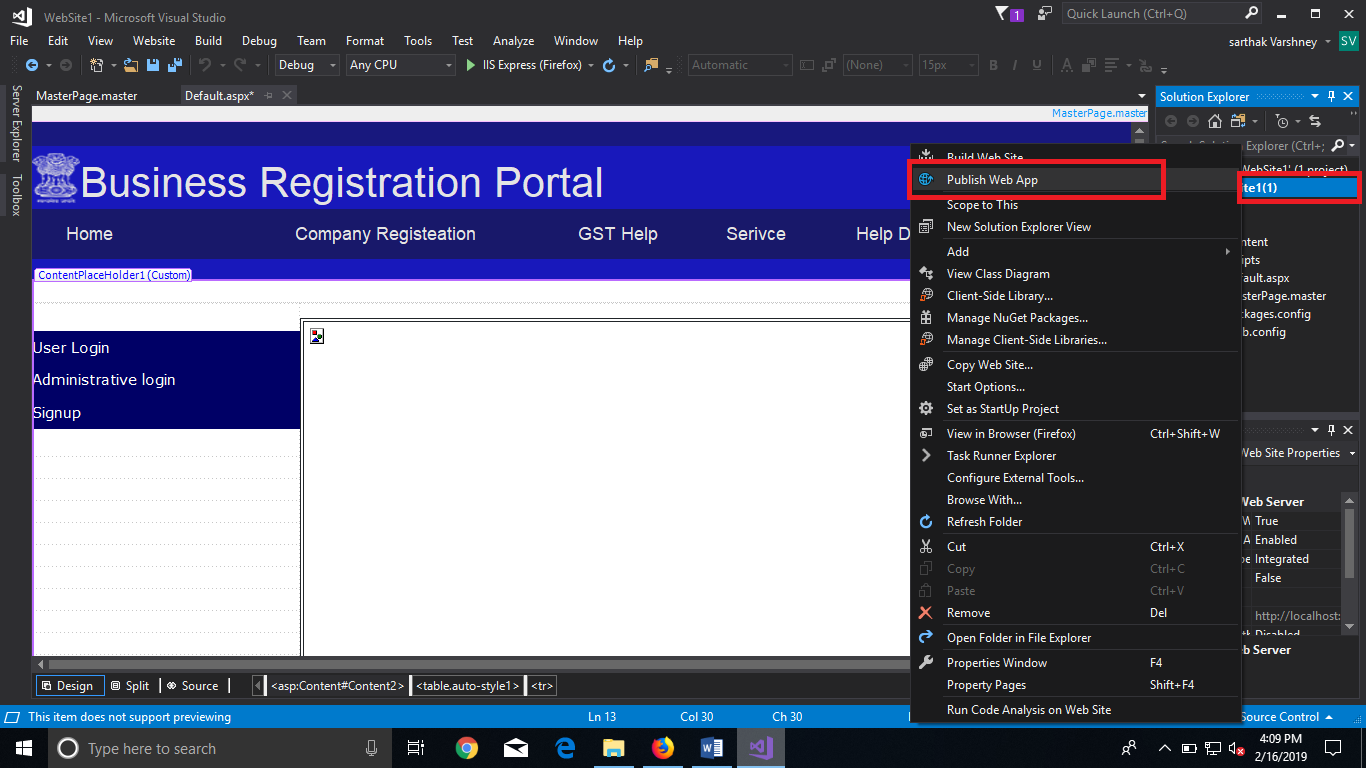The image size is (1366, 768).
Task: Click the Foreground Color toolbar icon
Action: point(1067,65)
